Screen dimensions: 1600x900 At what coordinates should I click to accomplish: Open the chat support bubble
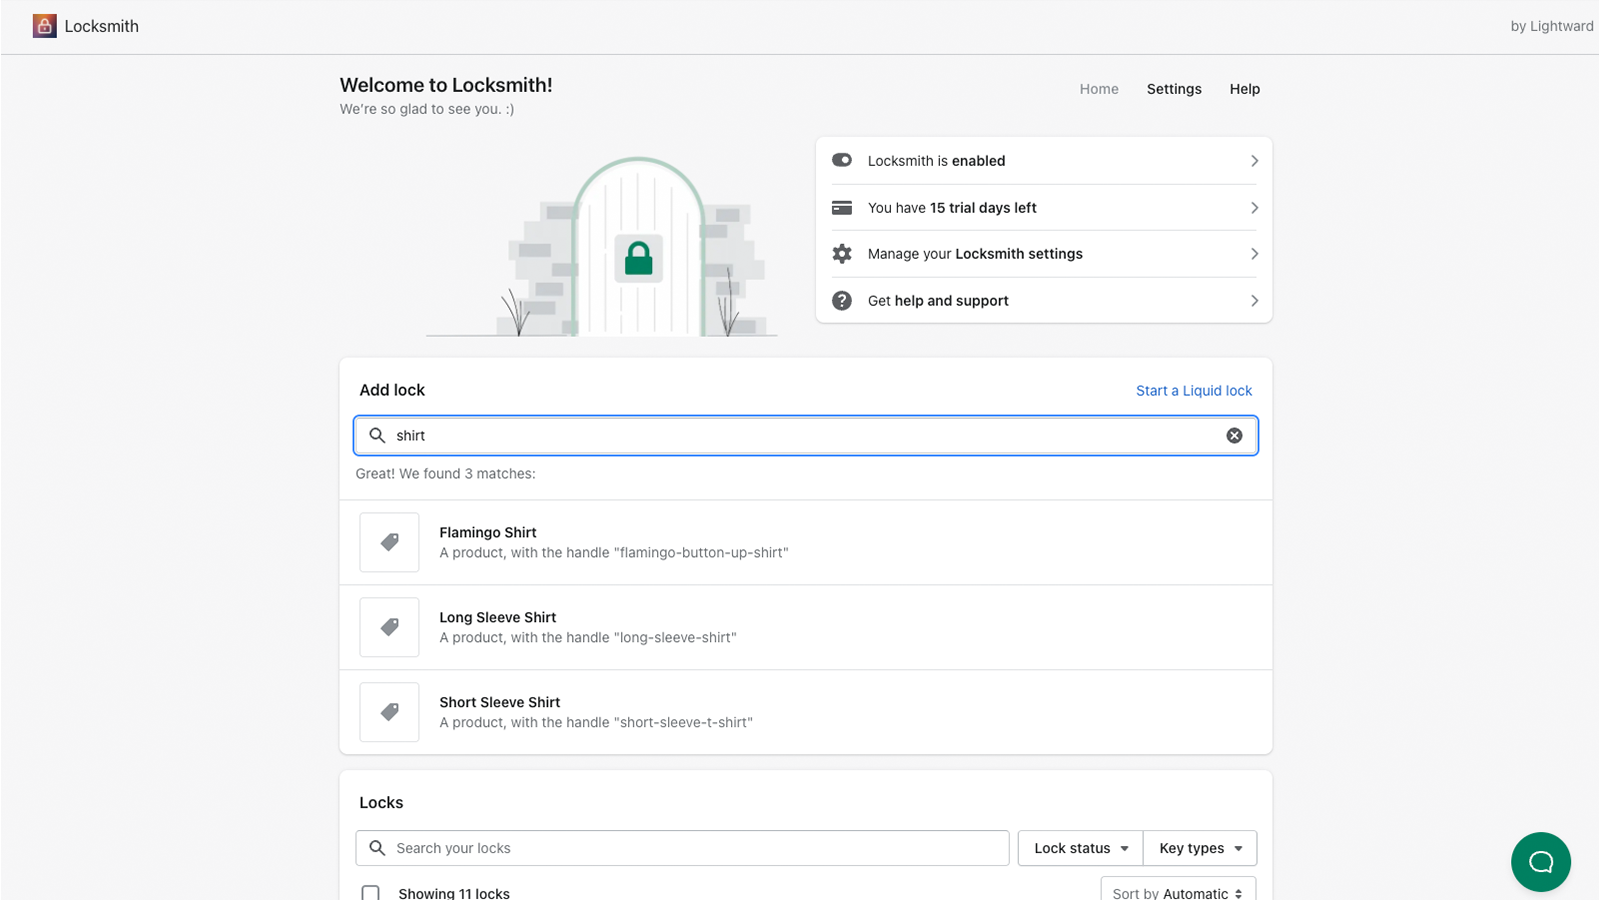[x=1541, y=861]
